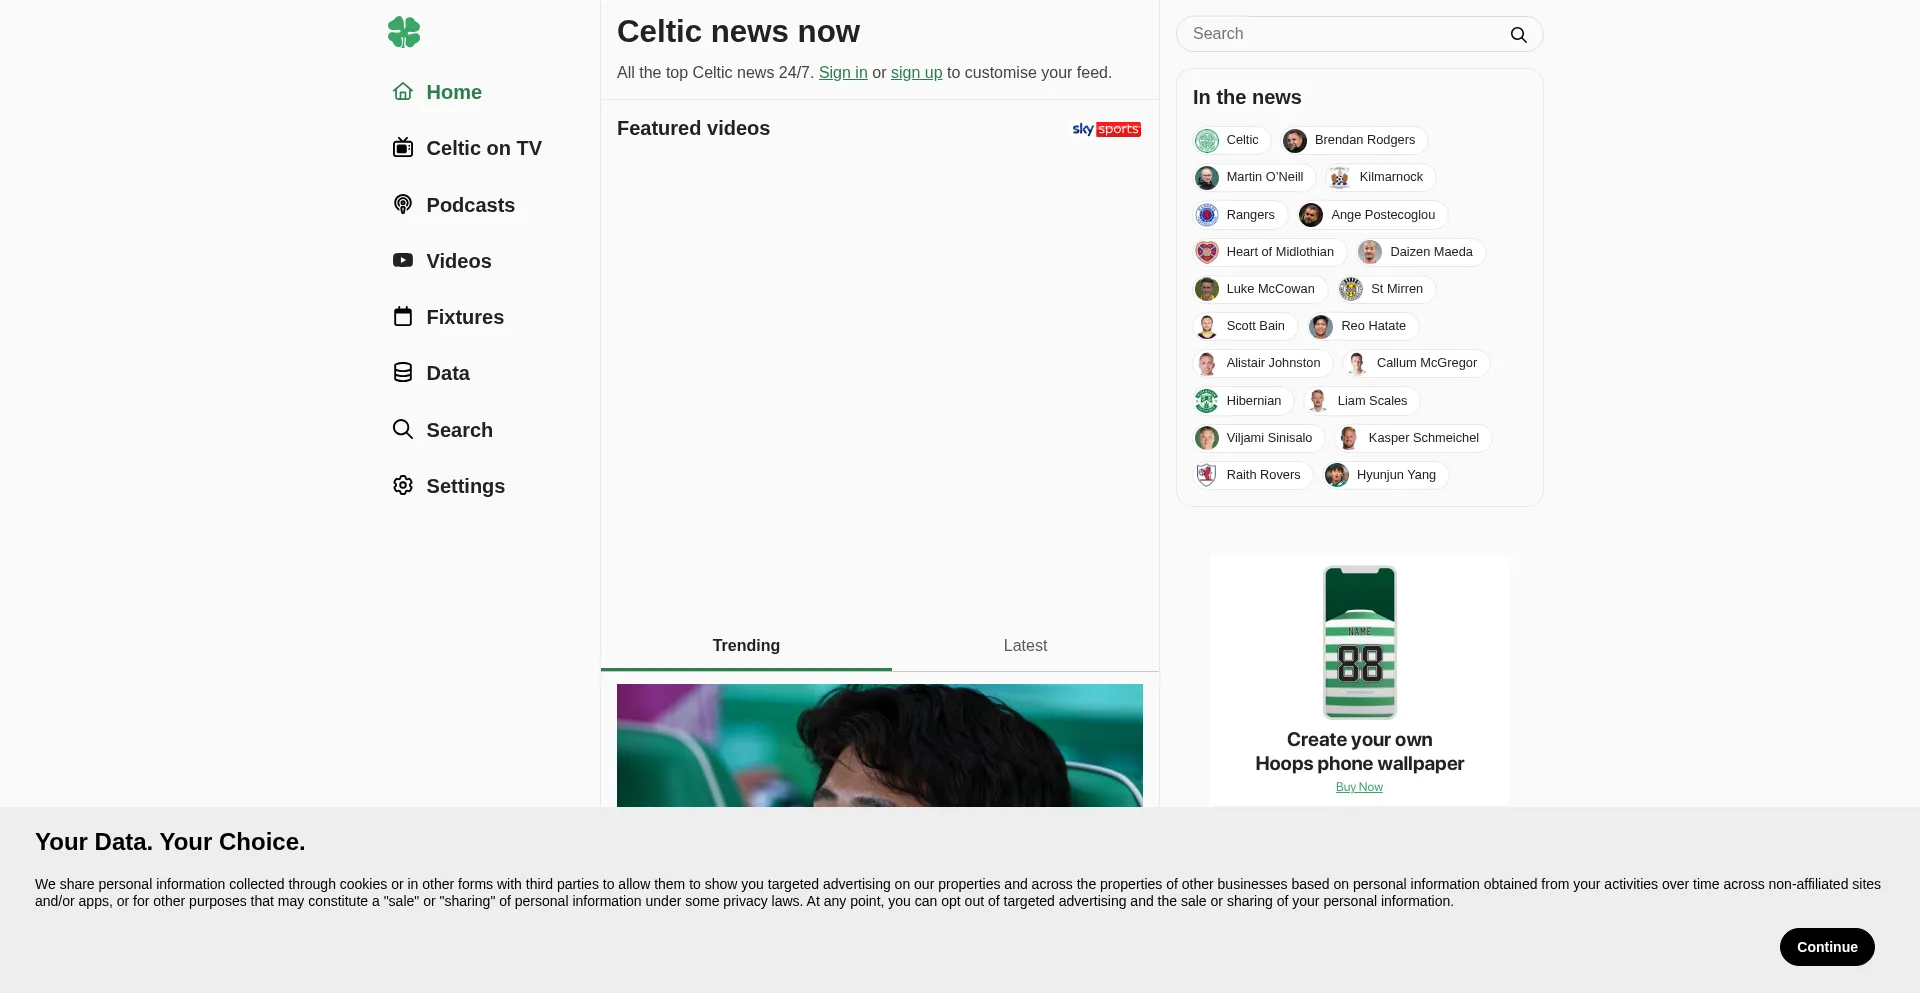This screenshot has height=993, width=1920.
Task: Open the trending article thumbnail image
Action: [x=879, y=745]
